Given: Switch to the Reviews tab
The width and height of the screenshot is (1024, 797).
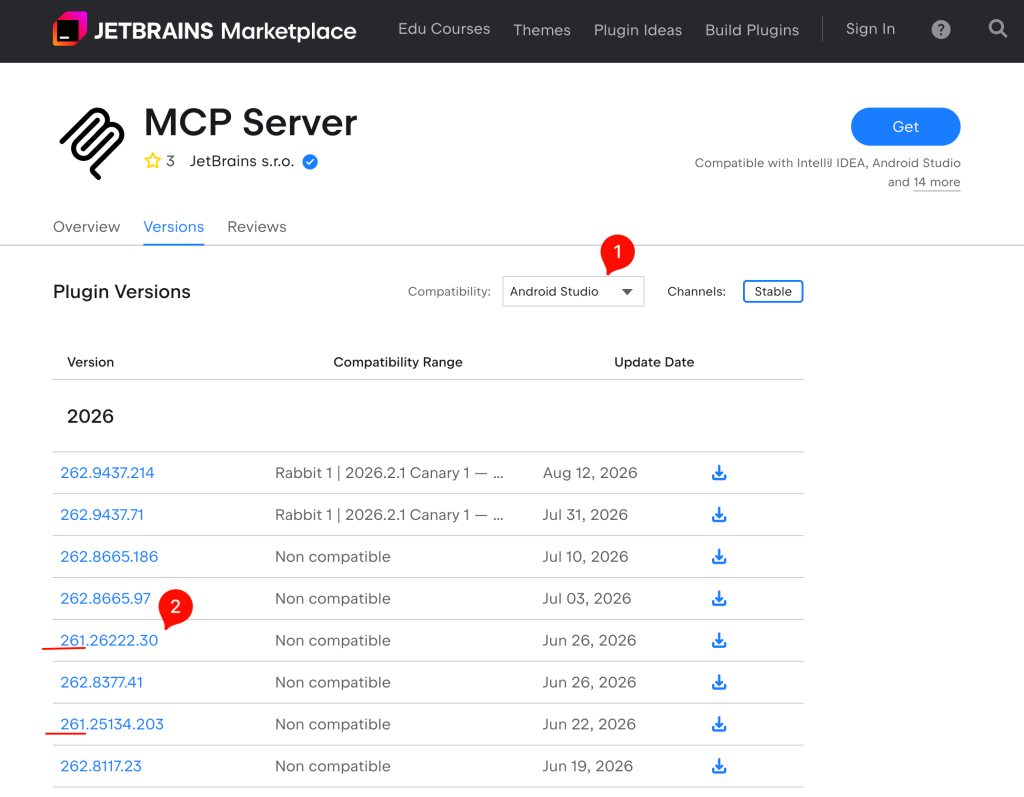Looking at the screenshot, I should click(257, 227).
